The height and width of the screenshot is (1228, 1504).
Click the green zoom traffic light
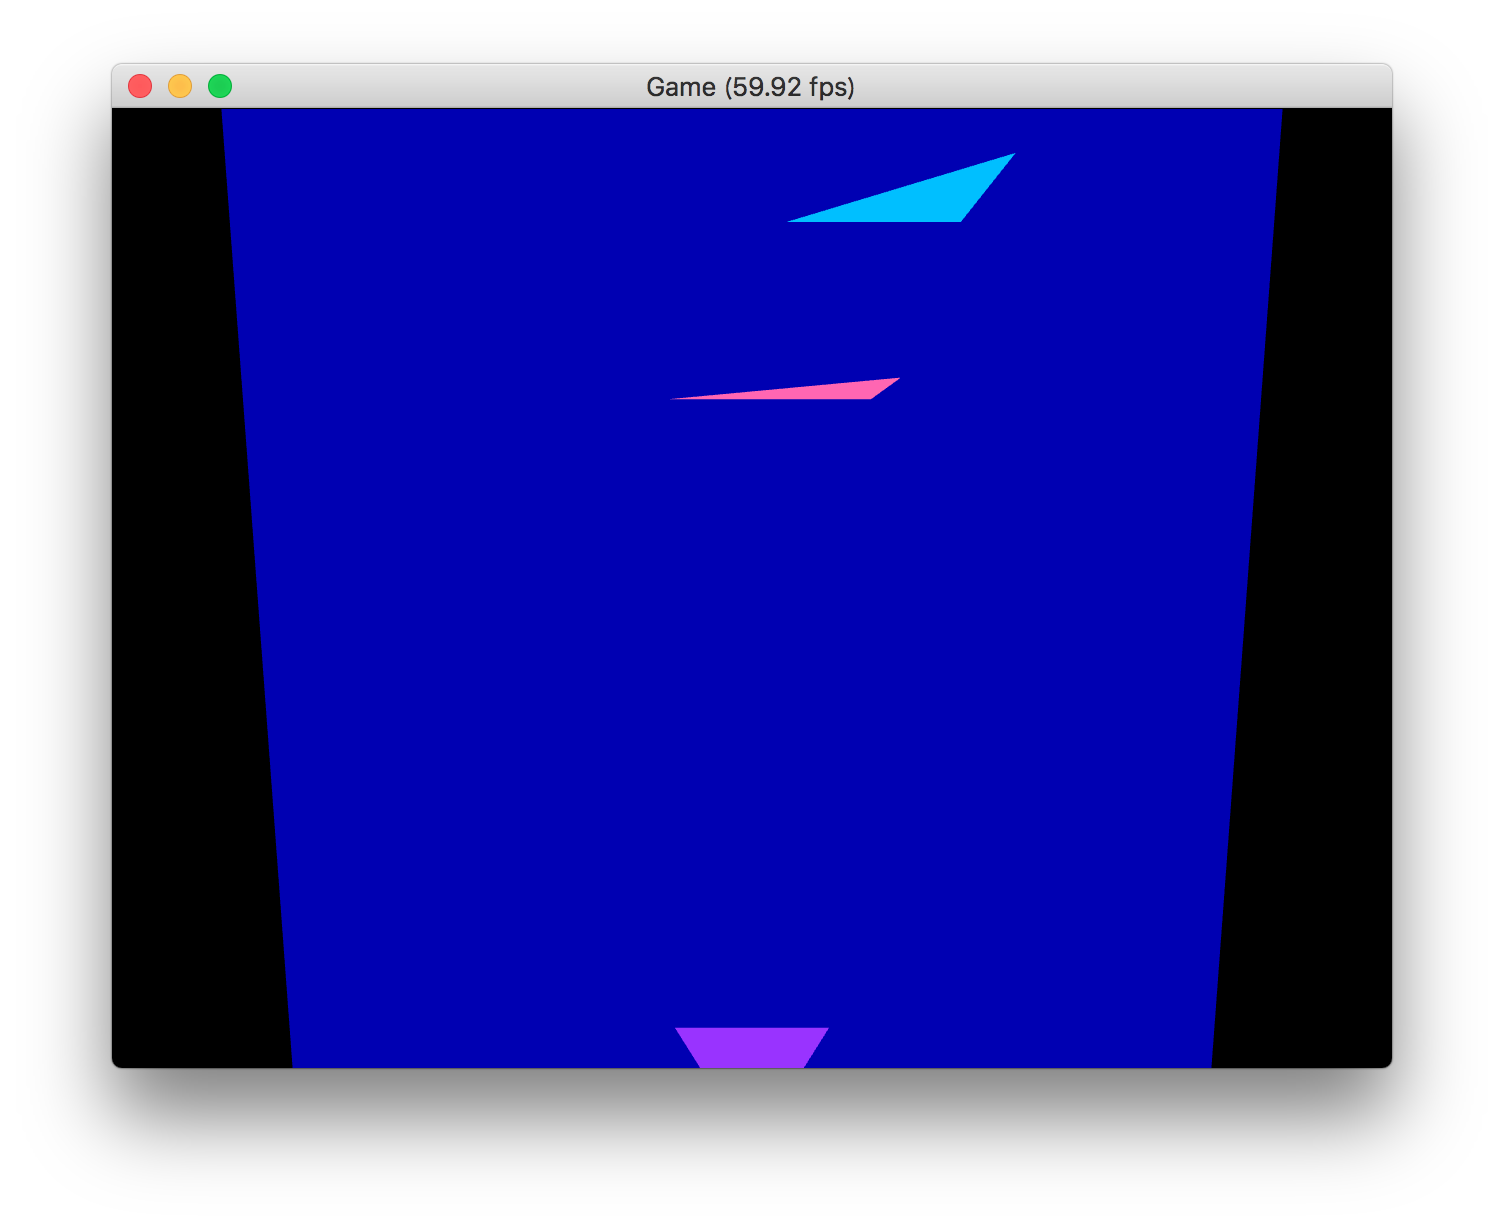pyautogui.click(x=219, y=87)
